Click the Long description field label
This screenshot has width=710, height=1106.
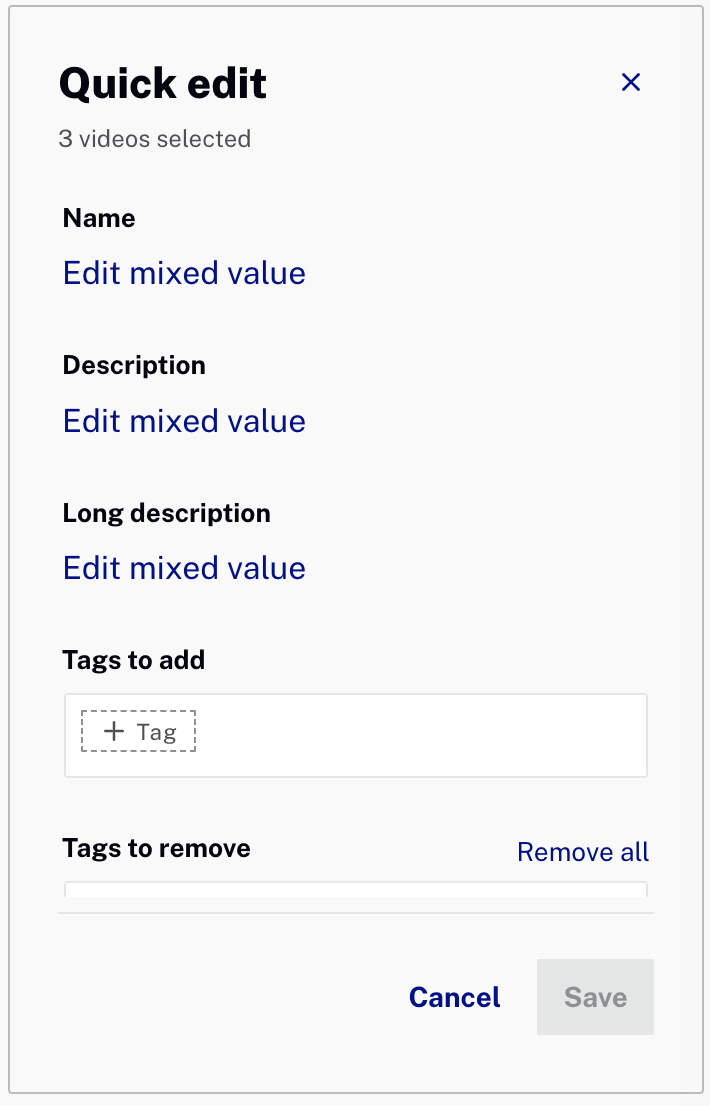point(166,513)
